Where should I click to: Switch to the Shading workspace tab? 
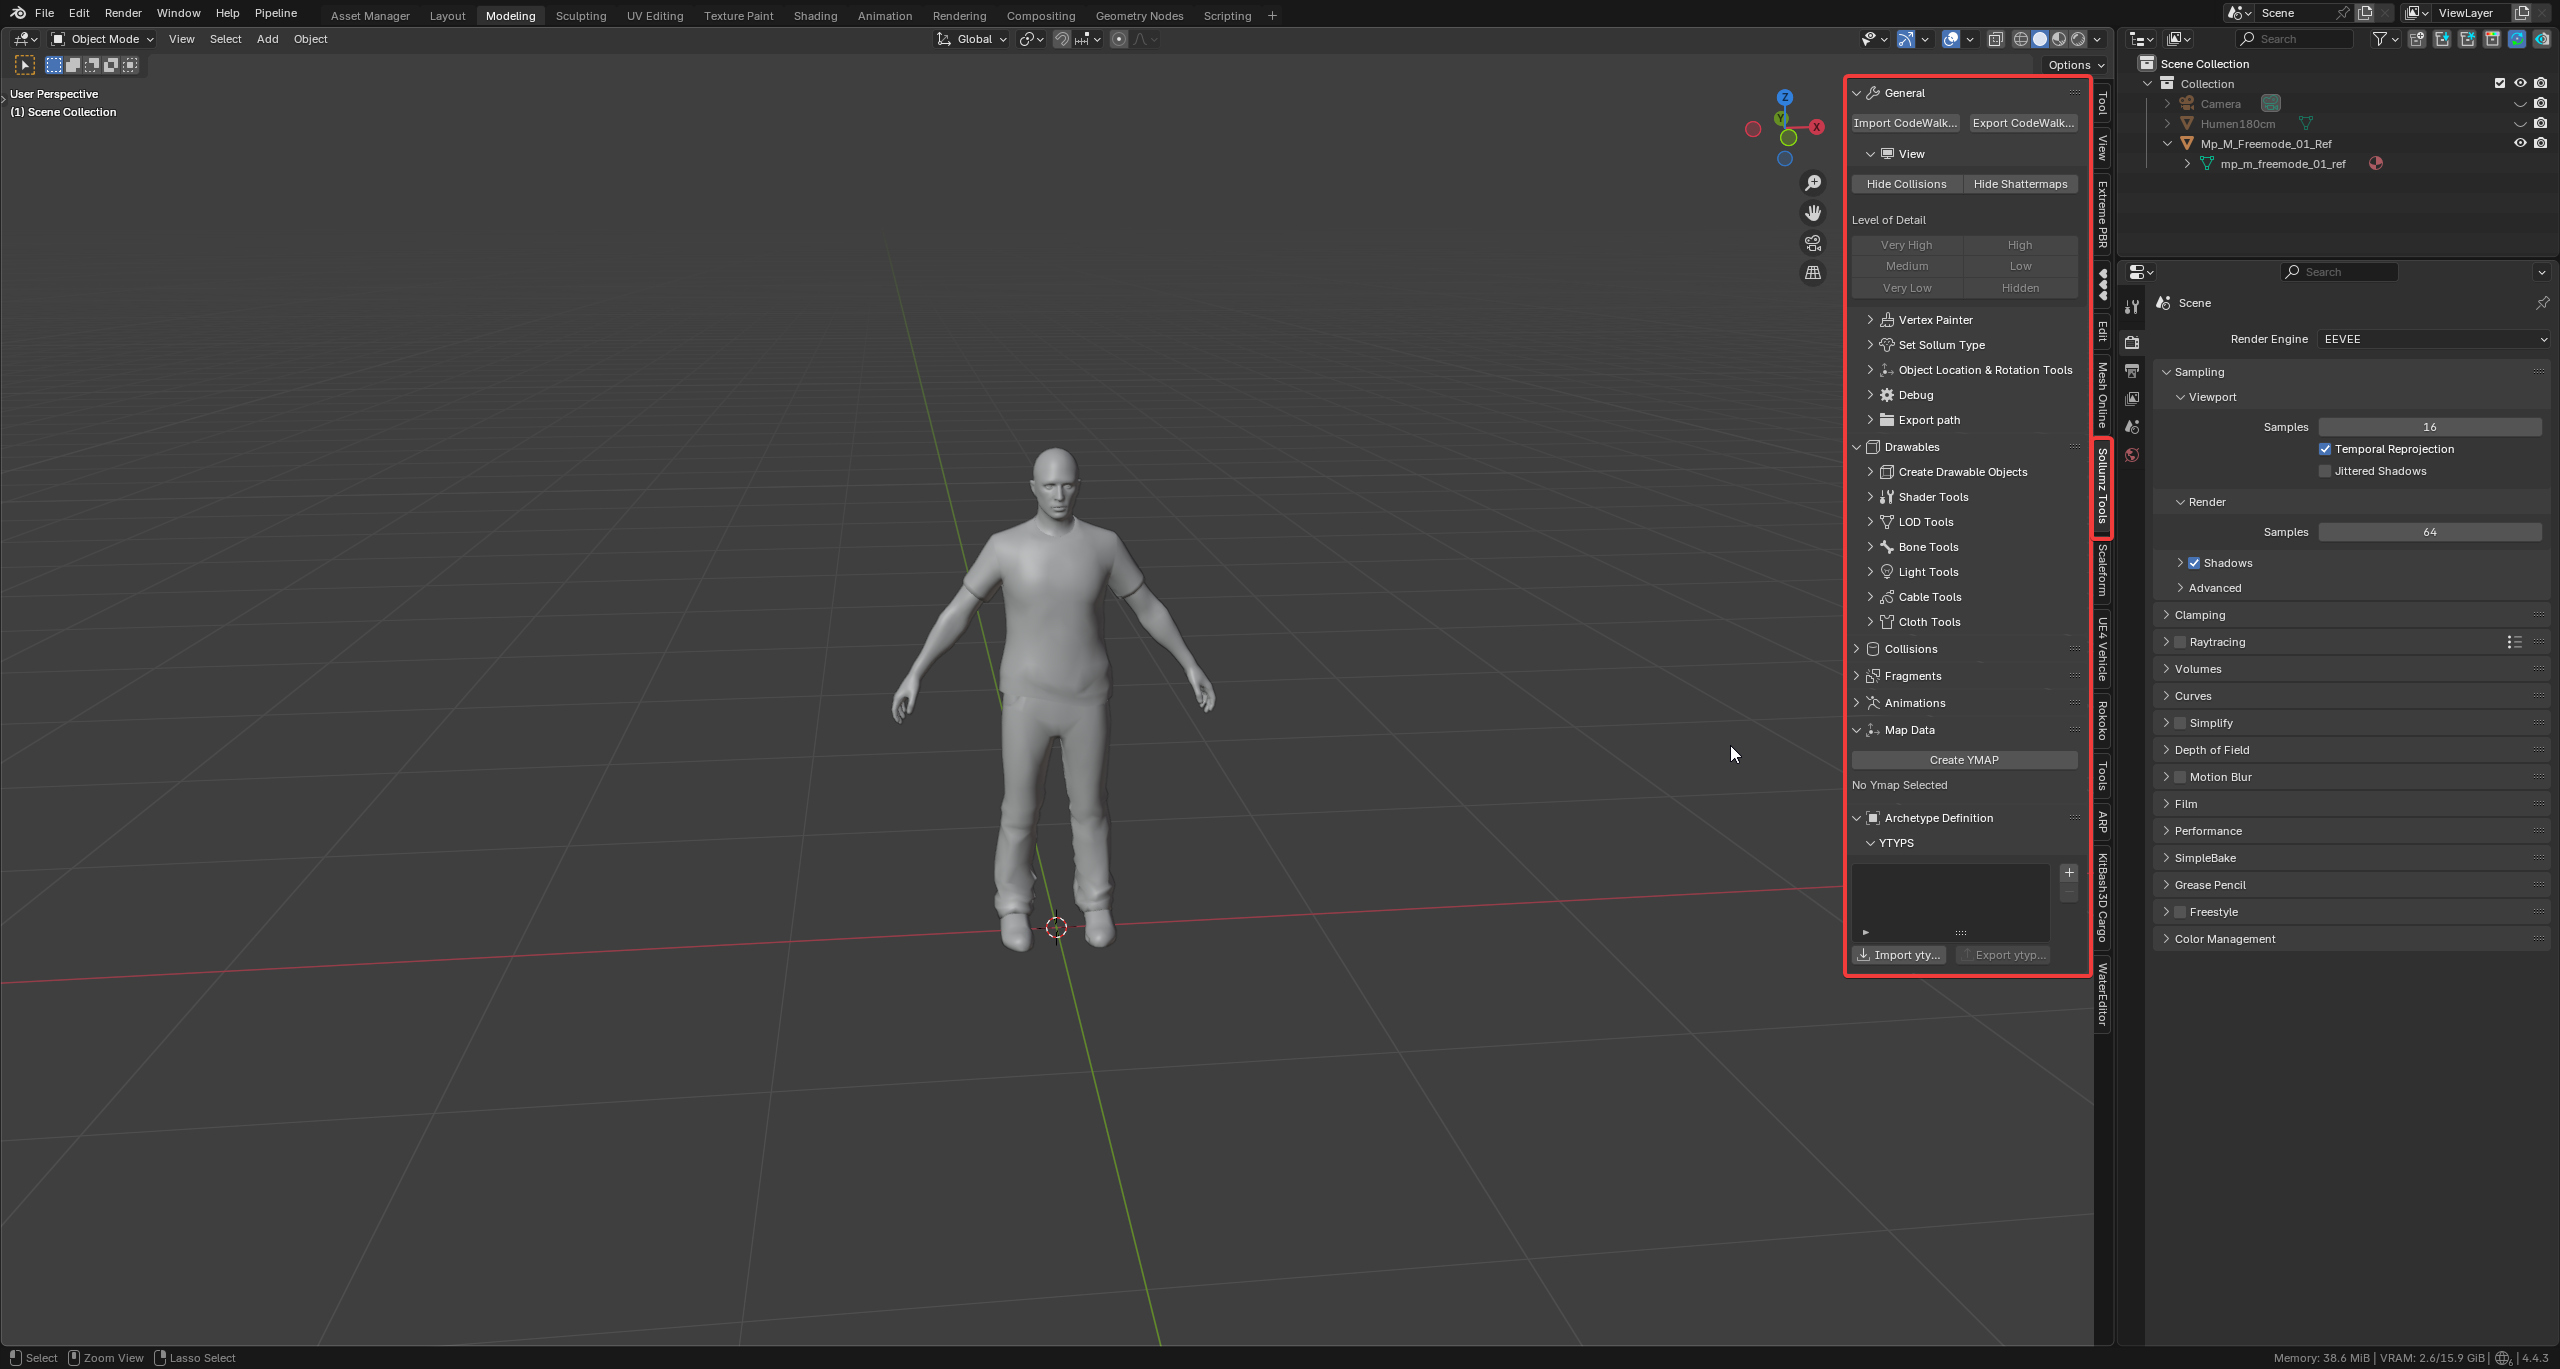click(x=815, y=15)
